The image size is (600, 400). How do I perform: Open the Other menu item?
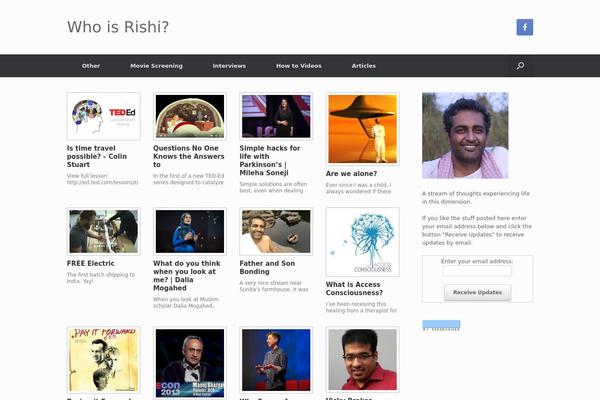91,66
